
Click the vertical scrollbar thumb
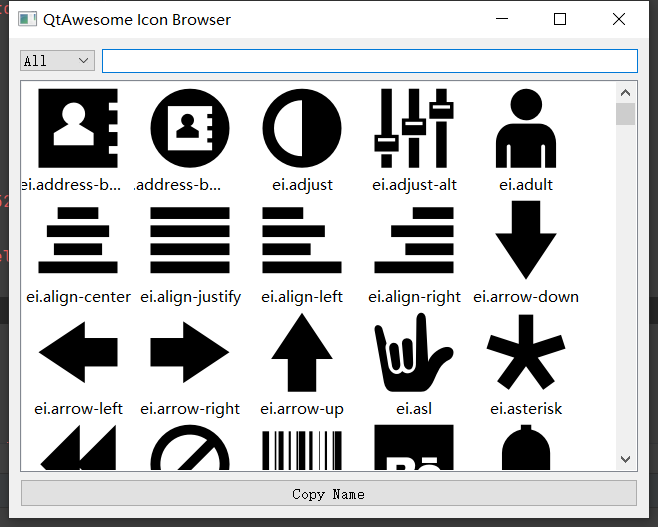point(625,114)
